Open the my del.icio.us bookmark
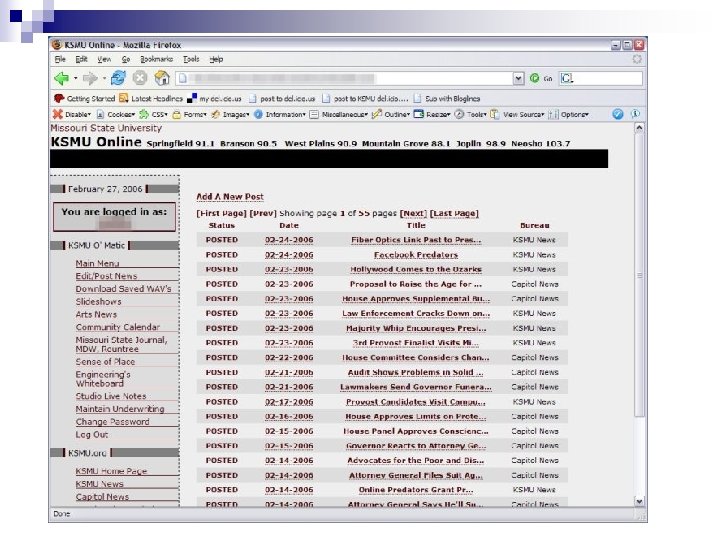Image resolution: width=720 pixels, height=540 pixels. coord(214,98)
